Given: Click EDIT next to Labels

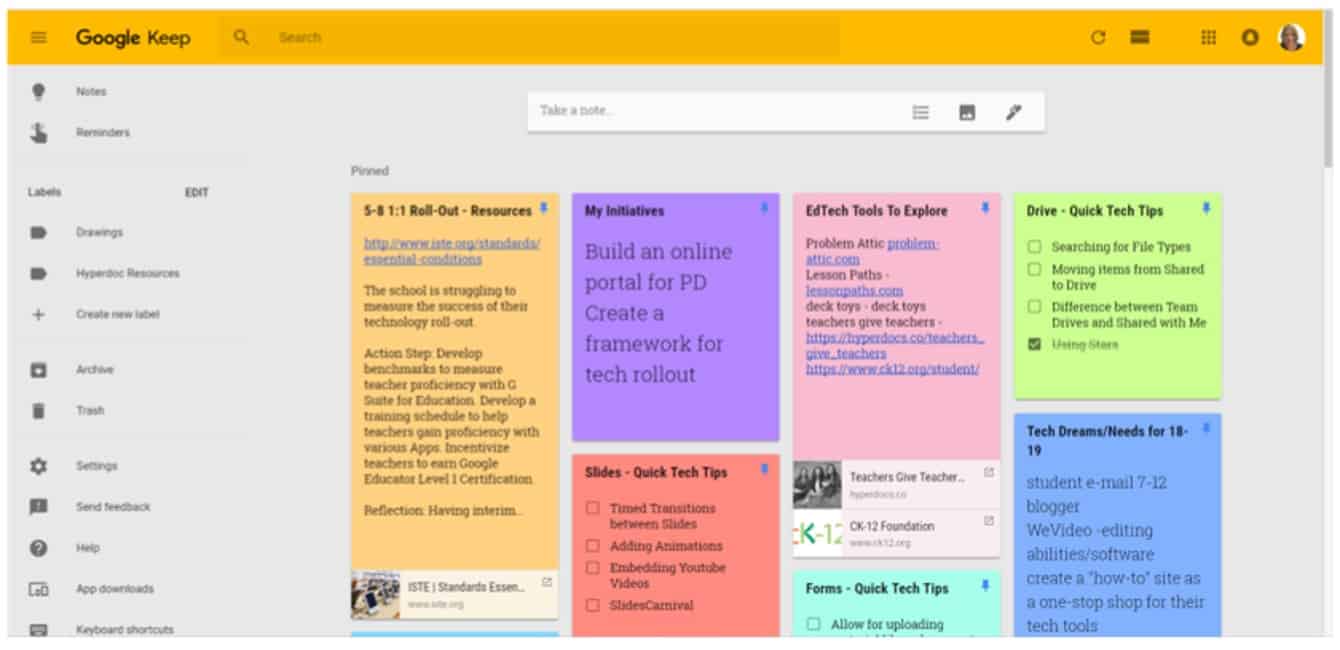Looking at the screenshot, I should pos(197,193).
